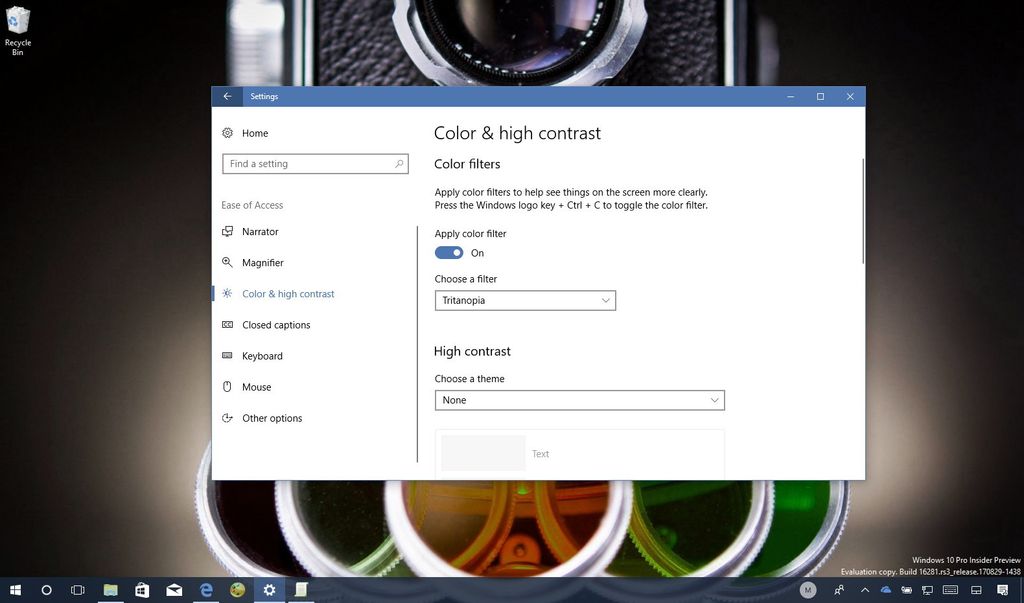Select the Keyboard icon in the sidebar
1024x603 pixels.
coord(230,356)
